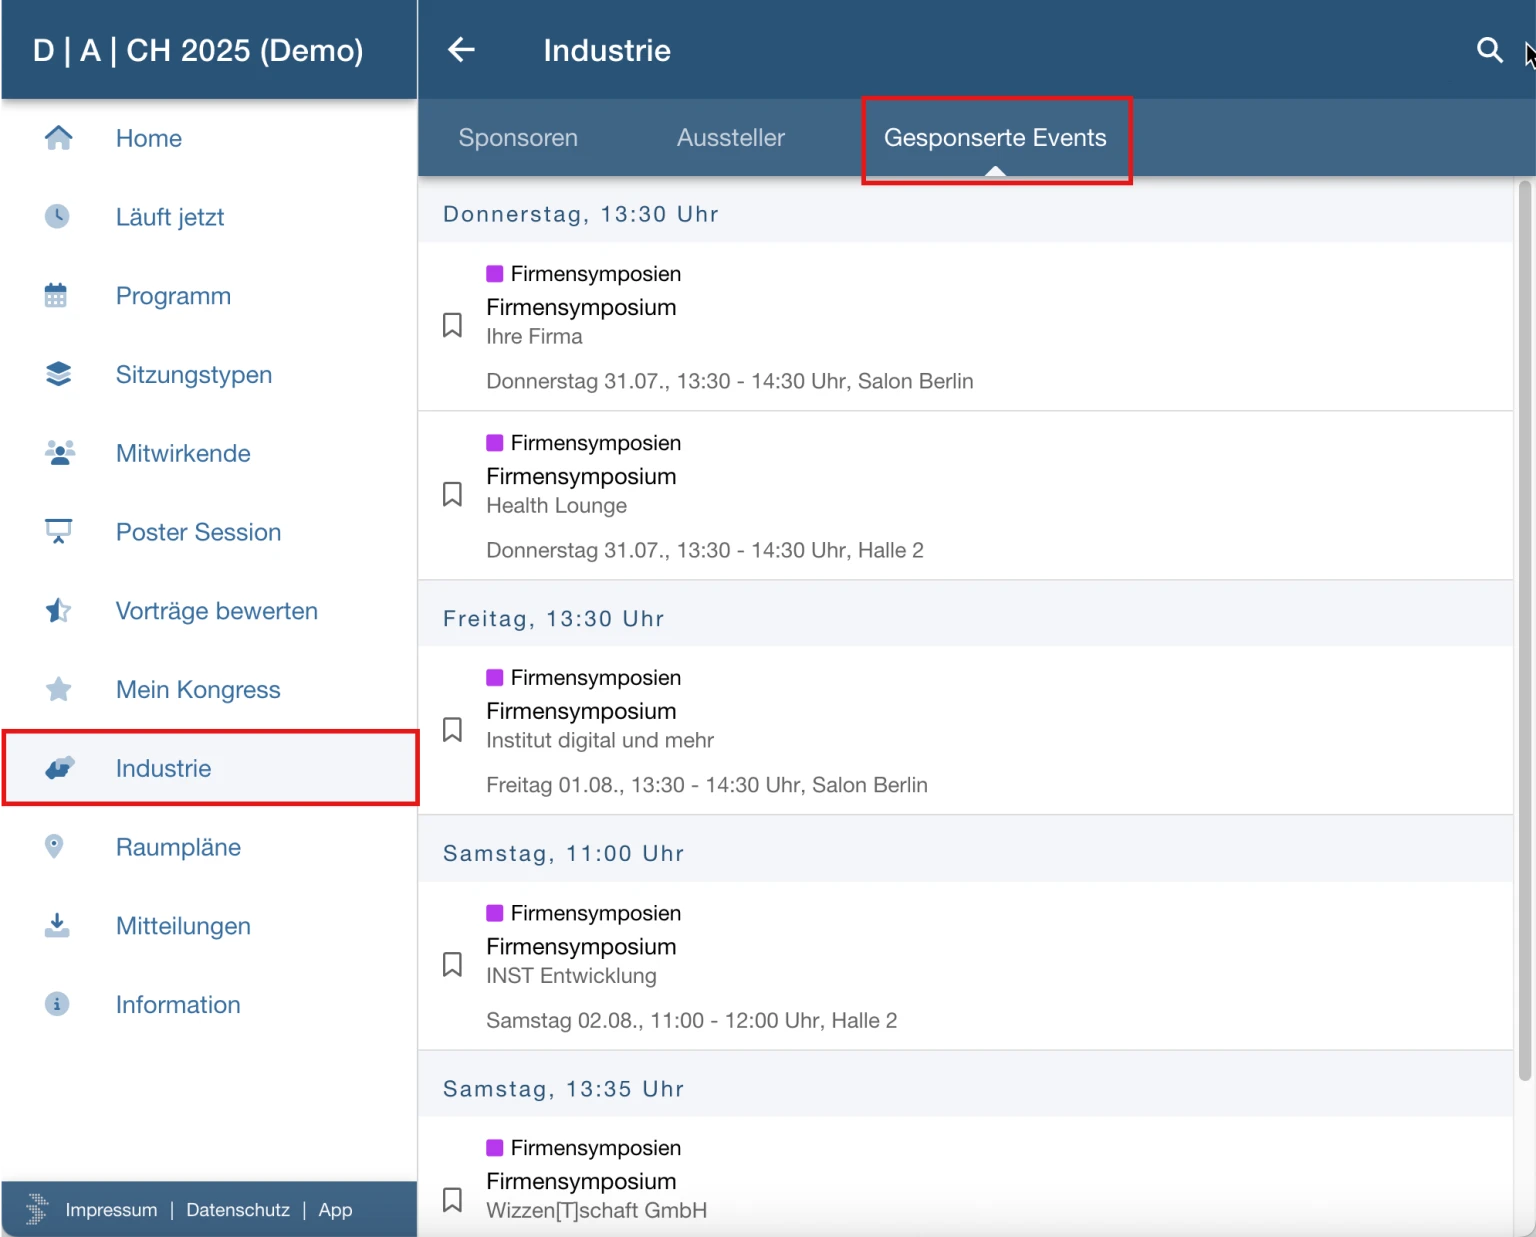The width and height of the screenshot is (1536, 1237).
Task: Switch to the Sponsoren tab
Action: (518, 138)
